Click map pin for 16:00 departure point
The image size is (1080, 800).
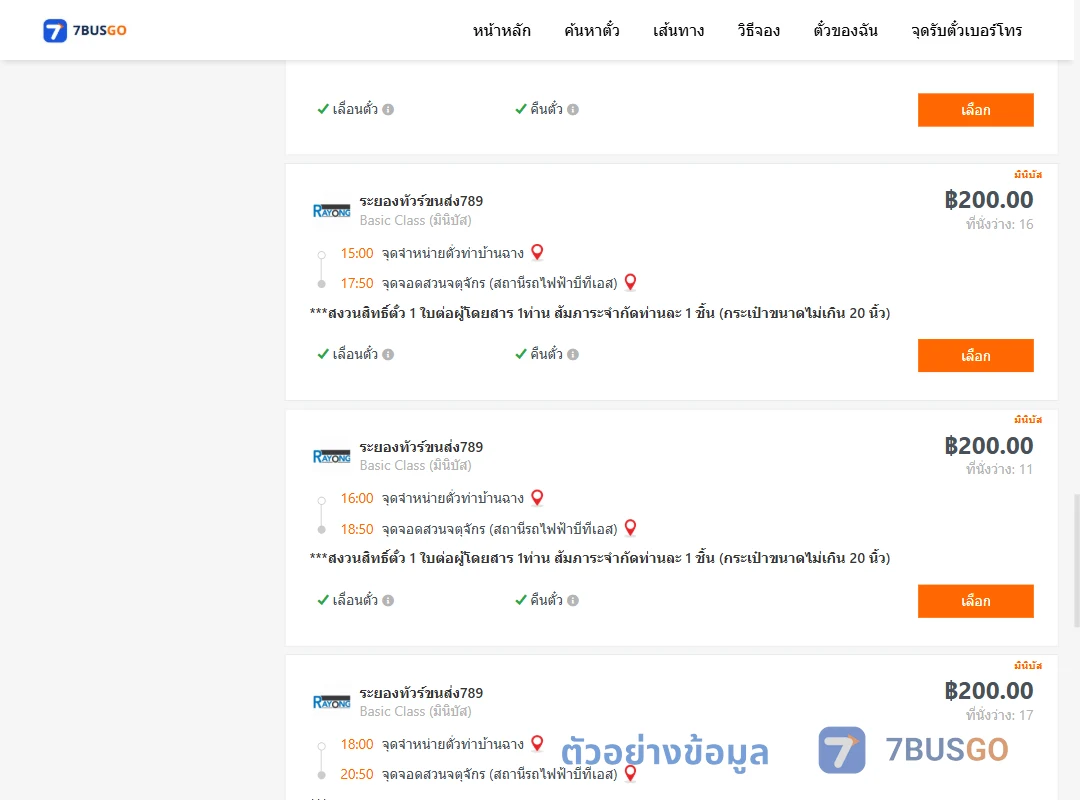pyautogui.click(x=537, y=498)
